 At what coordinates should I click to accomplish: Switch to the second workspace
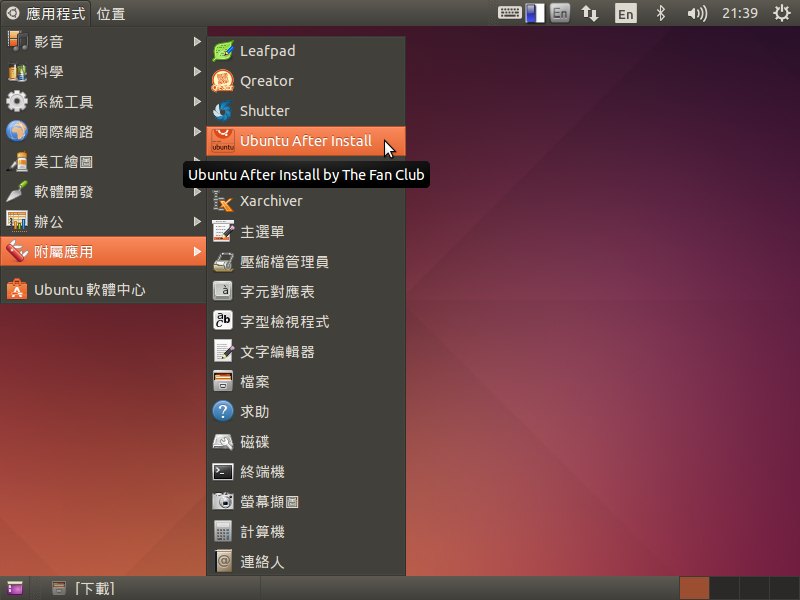pos(724,588)
